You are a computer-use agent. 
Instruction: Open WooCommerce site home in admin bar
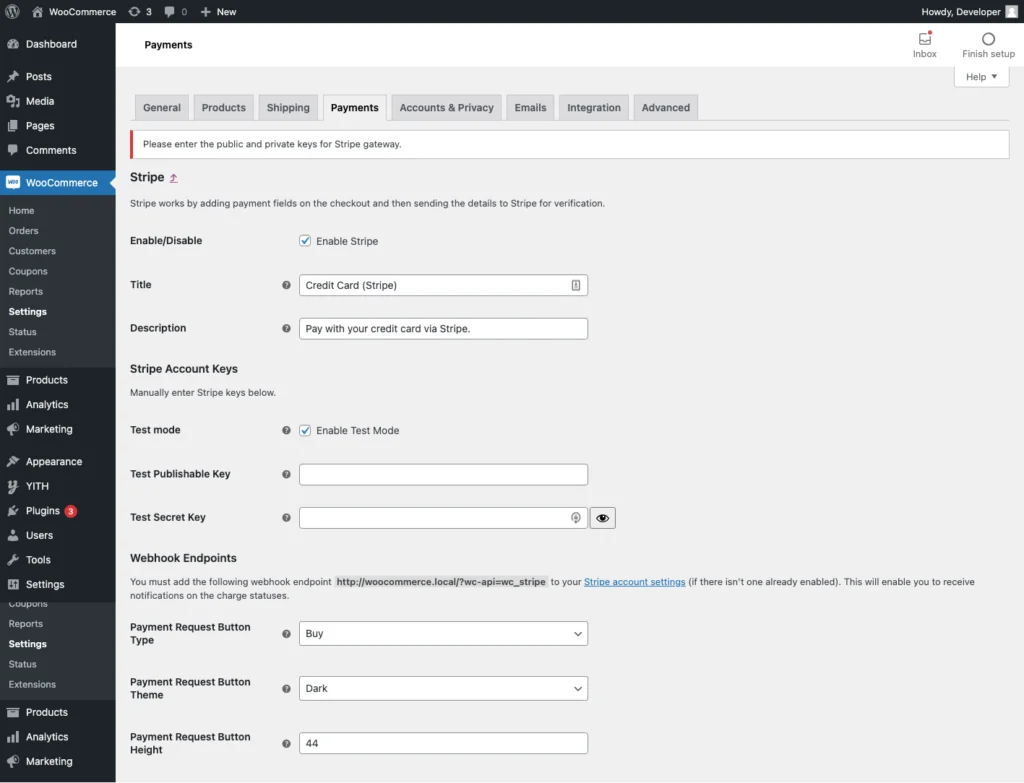(x=74, y=12)
